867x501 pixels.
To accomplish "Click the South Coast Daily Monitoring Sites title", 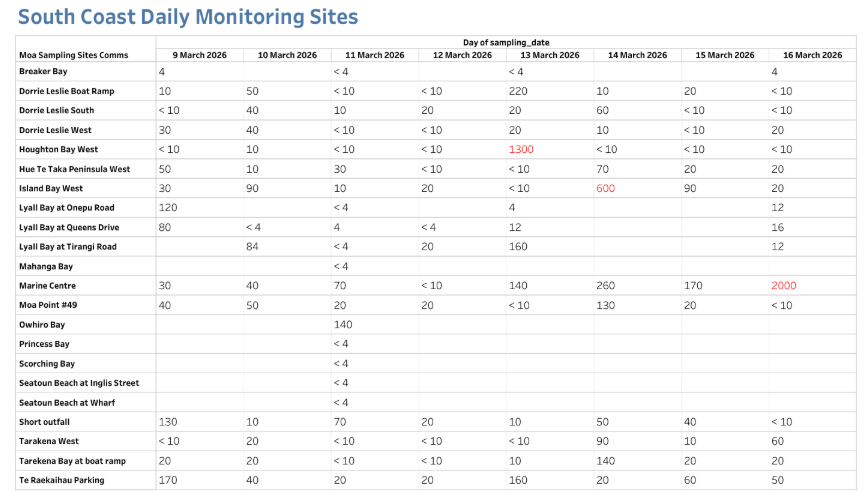I will click(x=188, y=17).
